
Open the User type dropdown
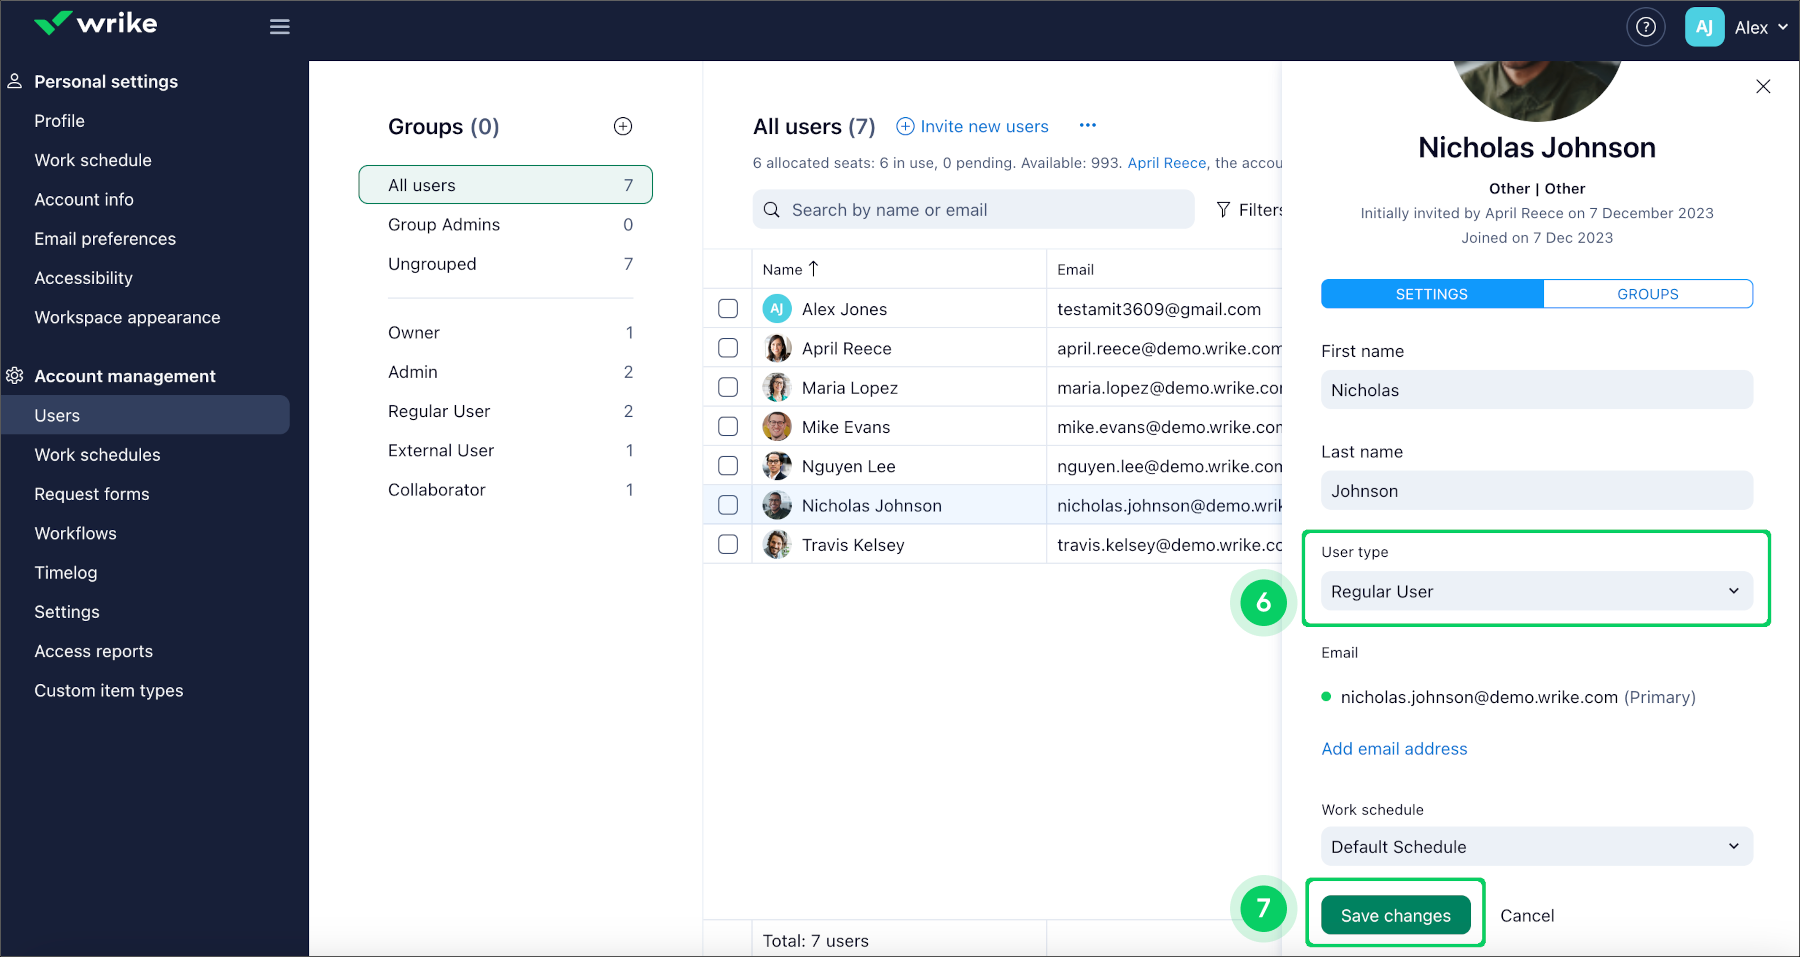1535,591
